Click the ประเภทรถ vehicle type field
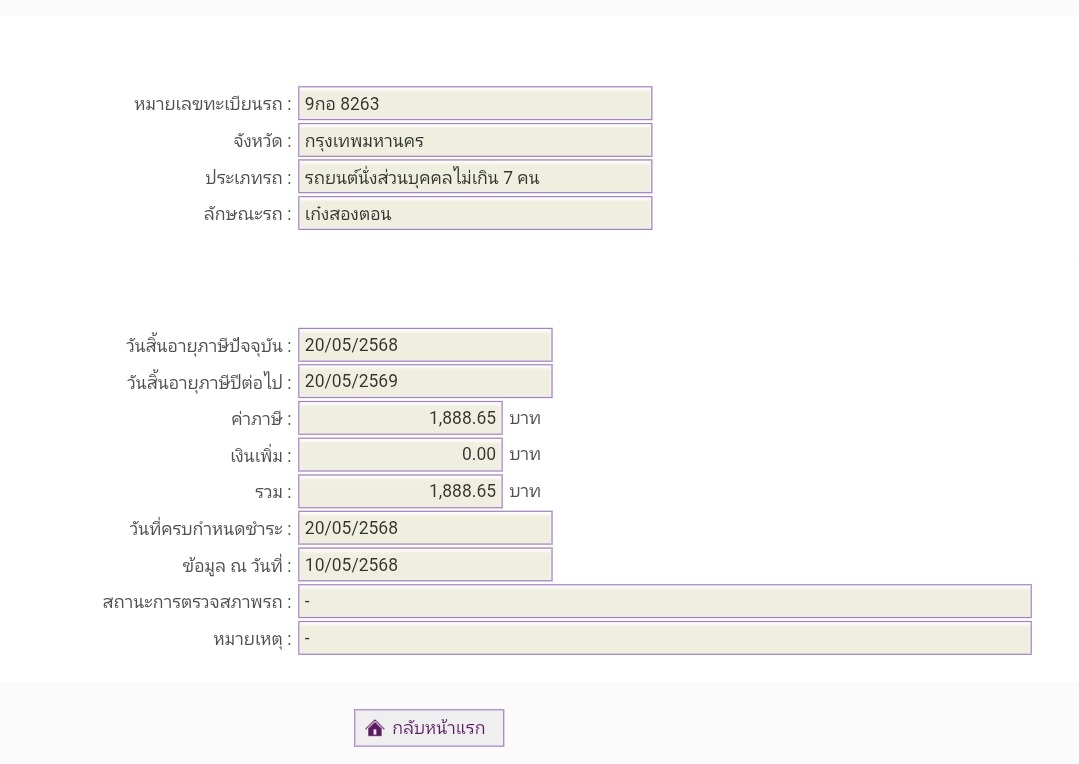1079x764 pixels. click(x=475, y=178)
